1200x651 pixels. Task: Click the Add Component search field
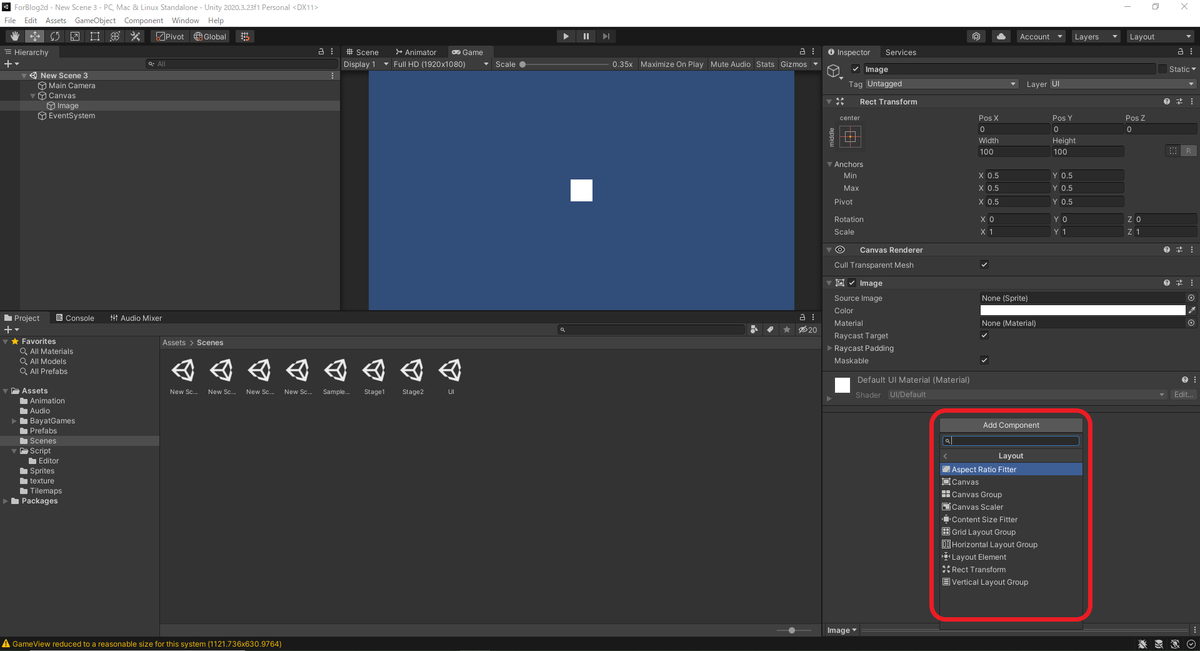pyautogui.click(x=1010, y=440)
